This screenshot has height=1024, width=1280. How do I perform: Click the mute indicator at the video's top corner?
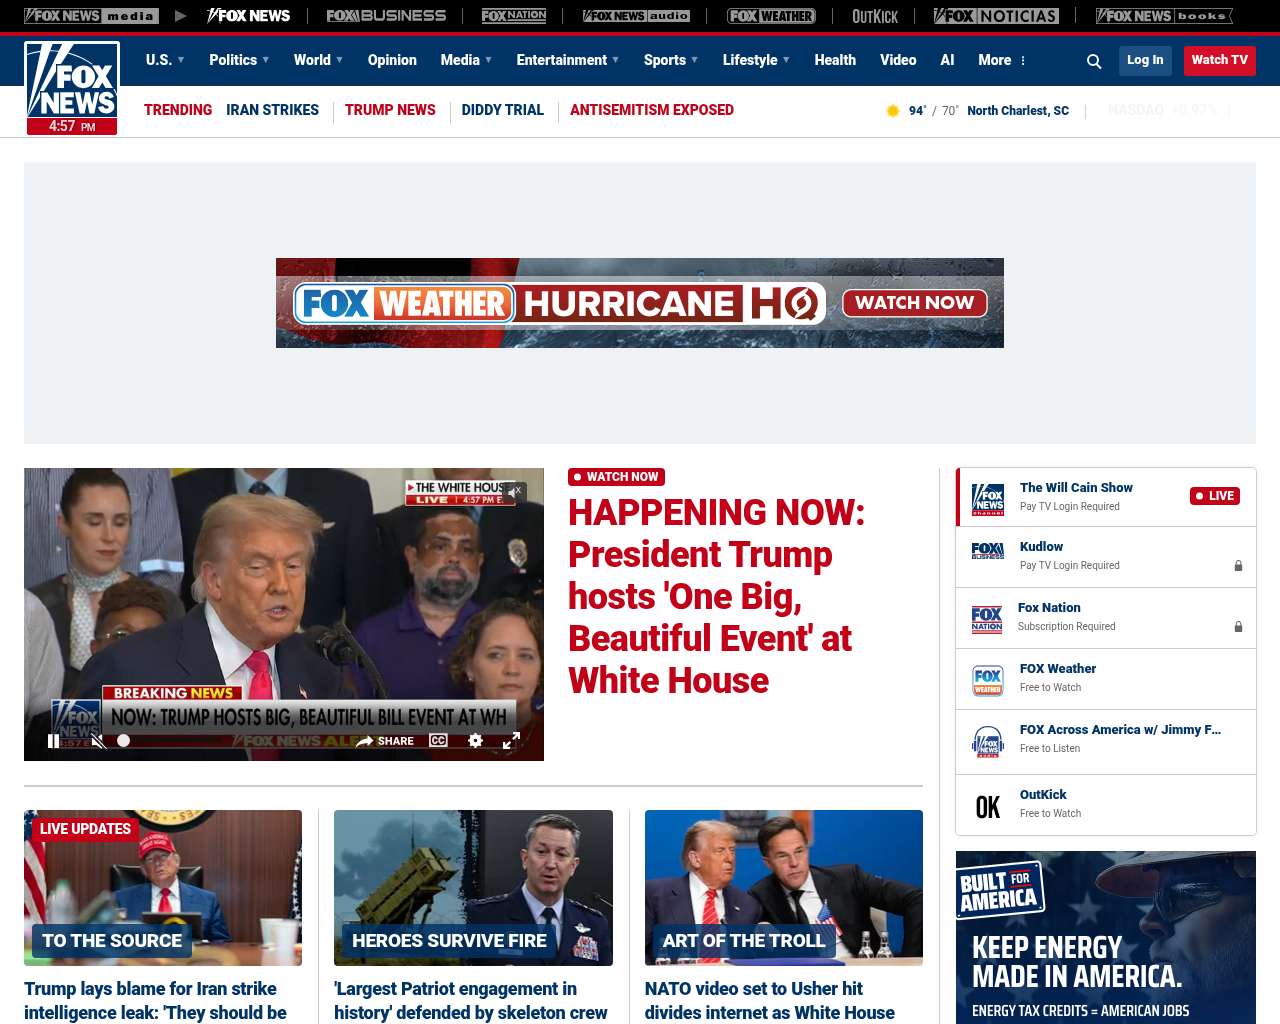(515, 491)
